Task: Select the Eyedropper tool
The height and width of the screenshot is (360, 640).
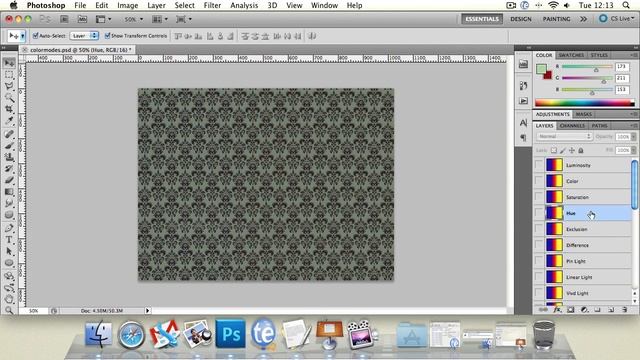Action: (x=9, y=121)
